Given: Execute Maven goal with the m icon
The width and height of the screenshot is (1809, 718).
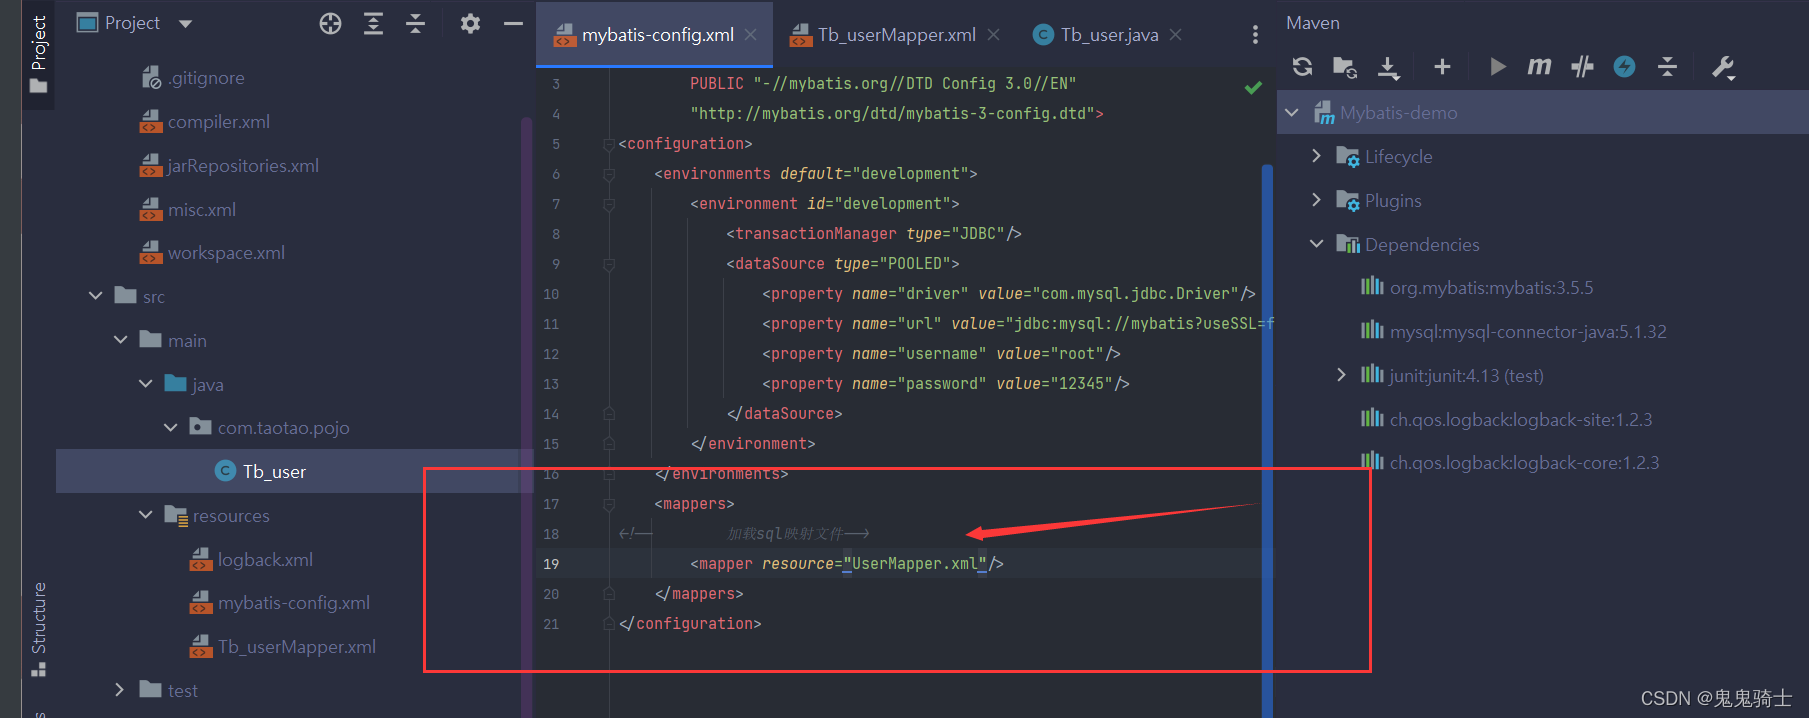Looking at the screenshot, I should [x=1539, y=67].
